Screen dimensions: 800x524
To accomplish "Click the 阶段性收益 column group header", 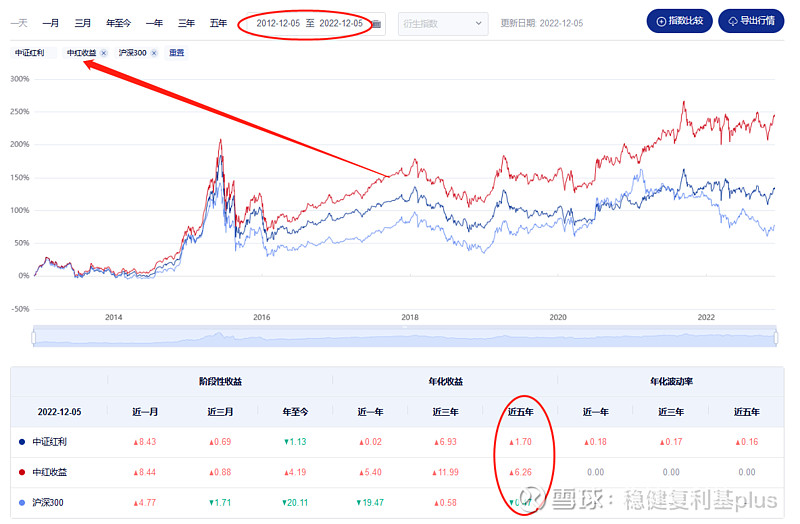I will [x=220, y=381].
